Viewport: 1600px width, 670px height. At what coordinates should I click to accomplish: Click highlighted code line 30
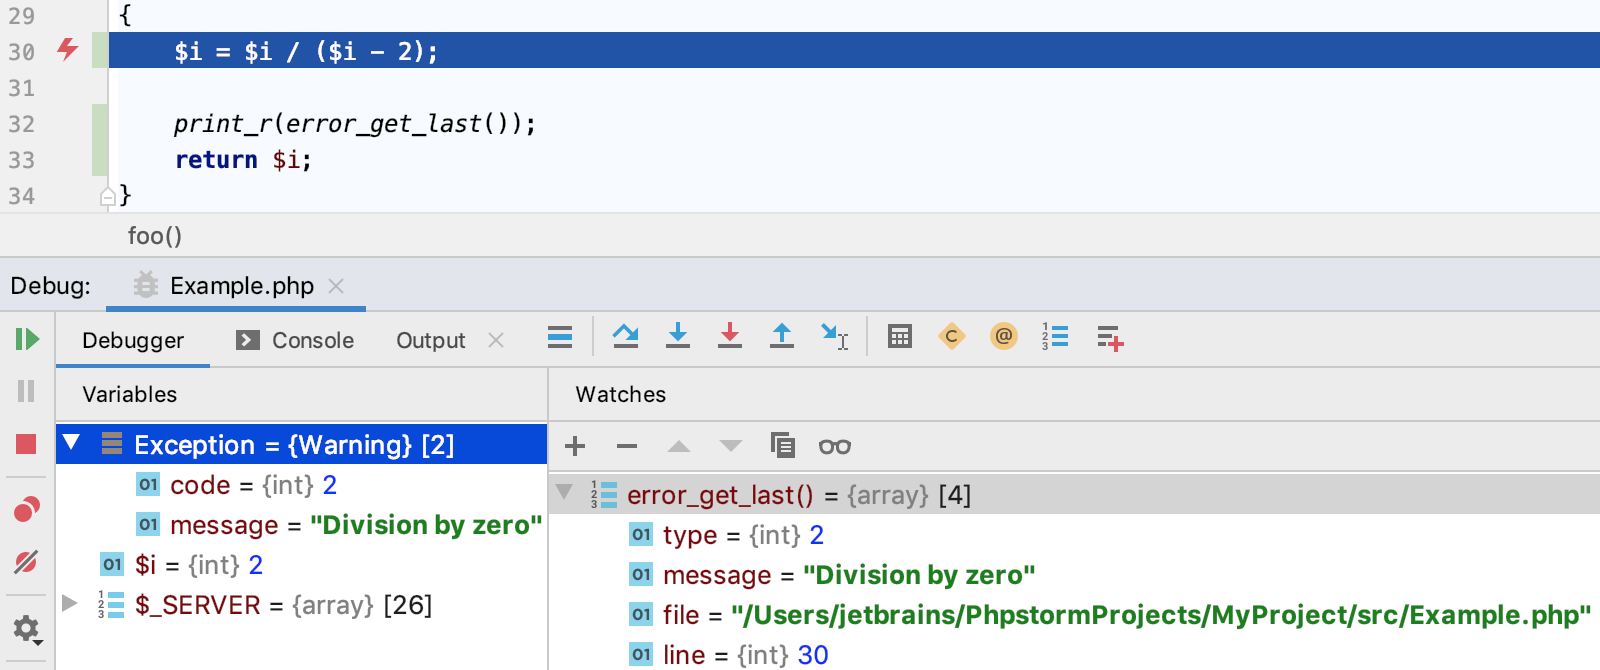854,50
